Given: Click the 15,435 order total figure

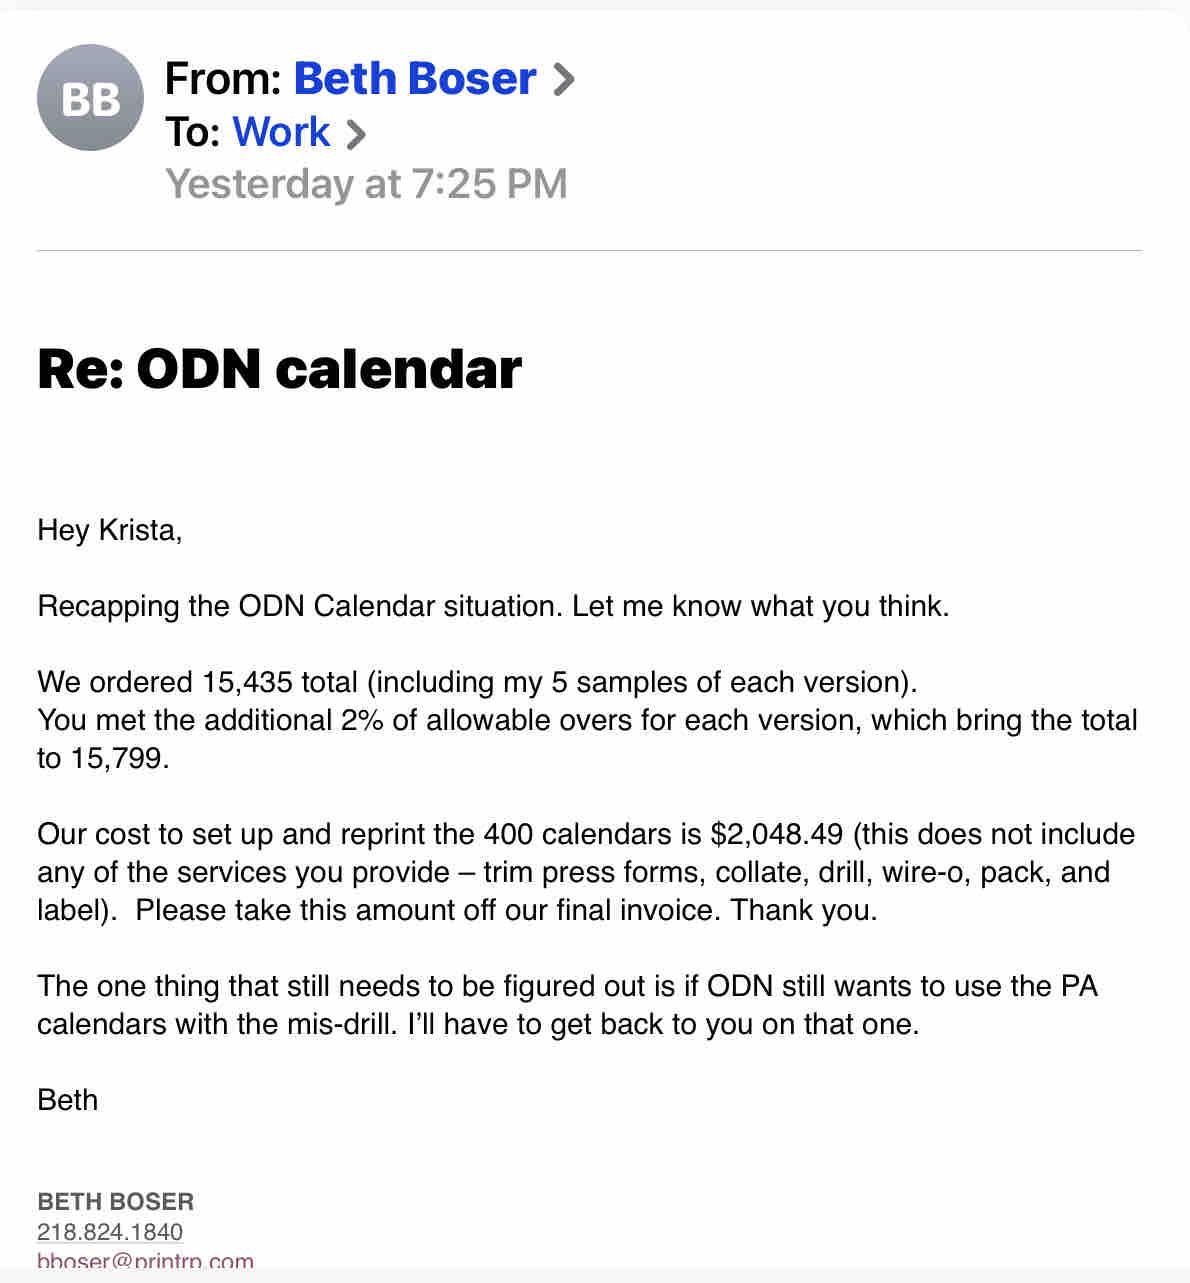Looking at the screenshot, I should tap(247, 682).
